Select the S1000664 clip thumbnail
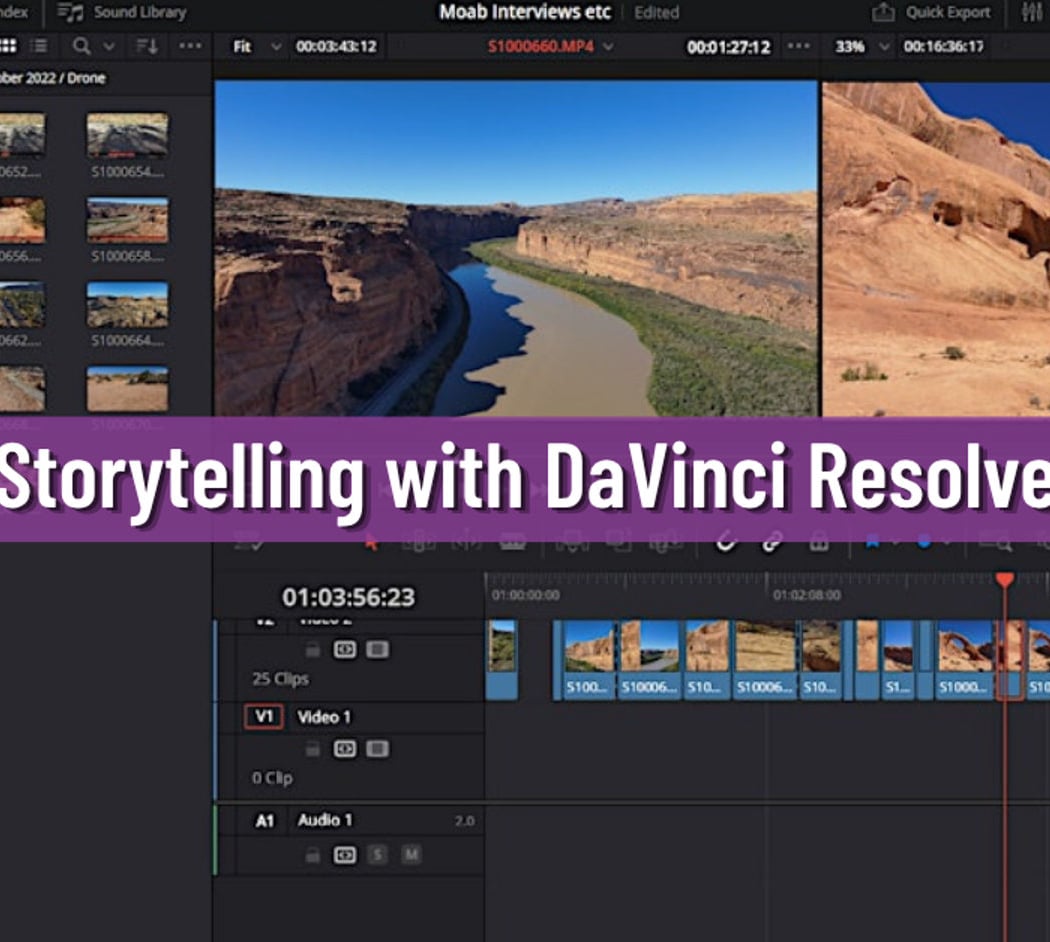The width and height of the screenshot is (1050, 942). pyautogui.click(x=127, y=305)
